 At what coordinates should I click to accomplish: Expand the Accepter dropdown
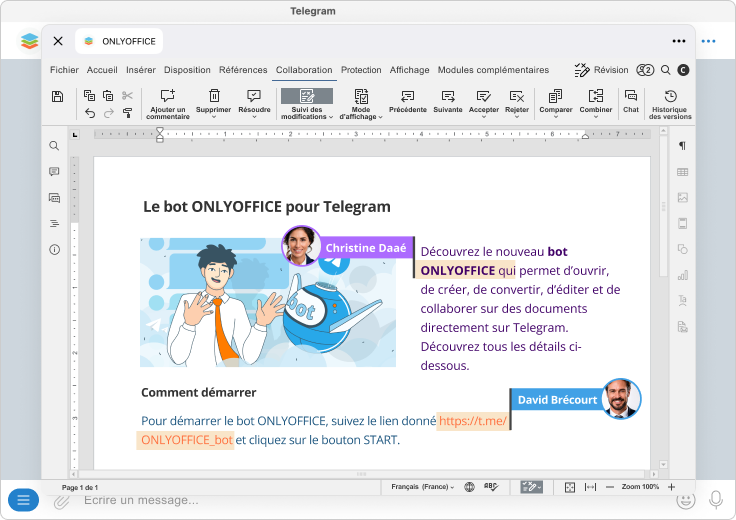tap(484, 117)
